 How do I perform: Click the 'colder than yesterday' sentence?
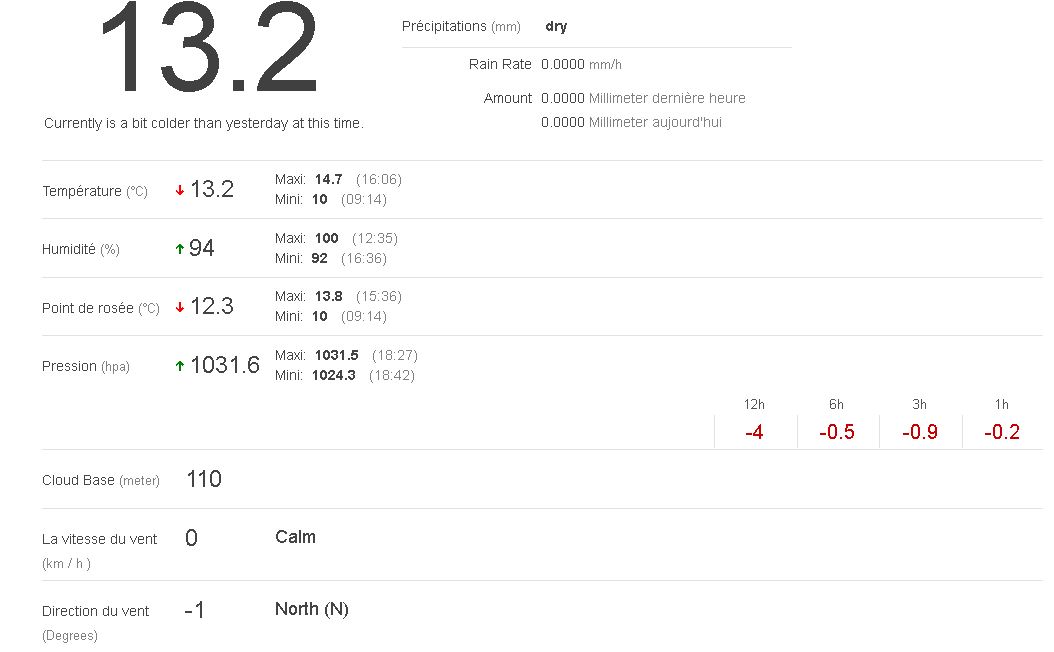click(204, 123)
